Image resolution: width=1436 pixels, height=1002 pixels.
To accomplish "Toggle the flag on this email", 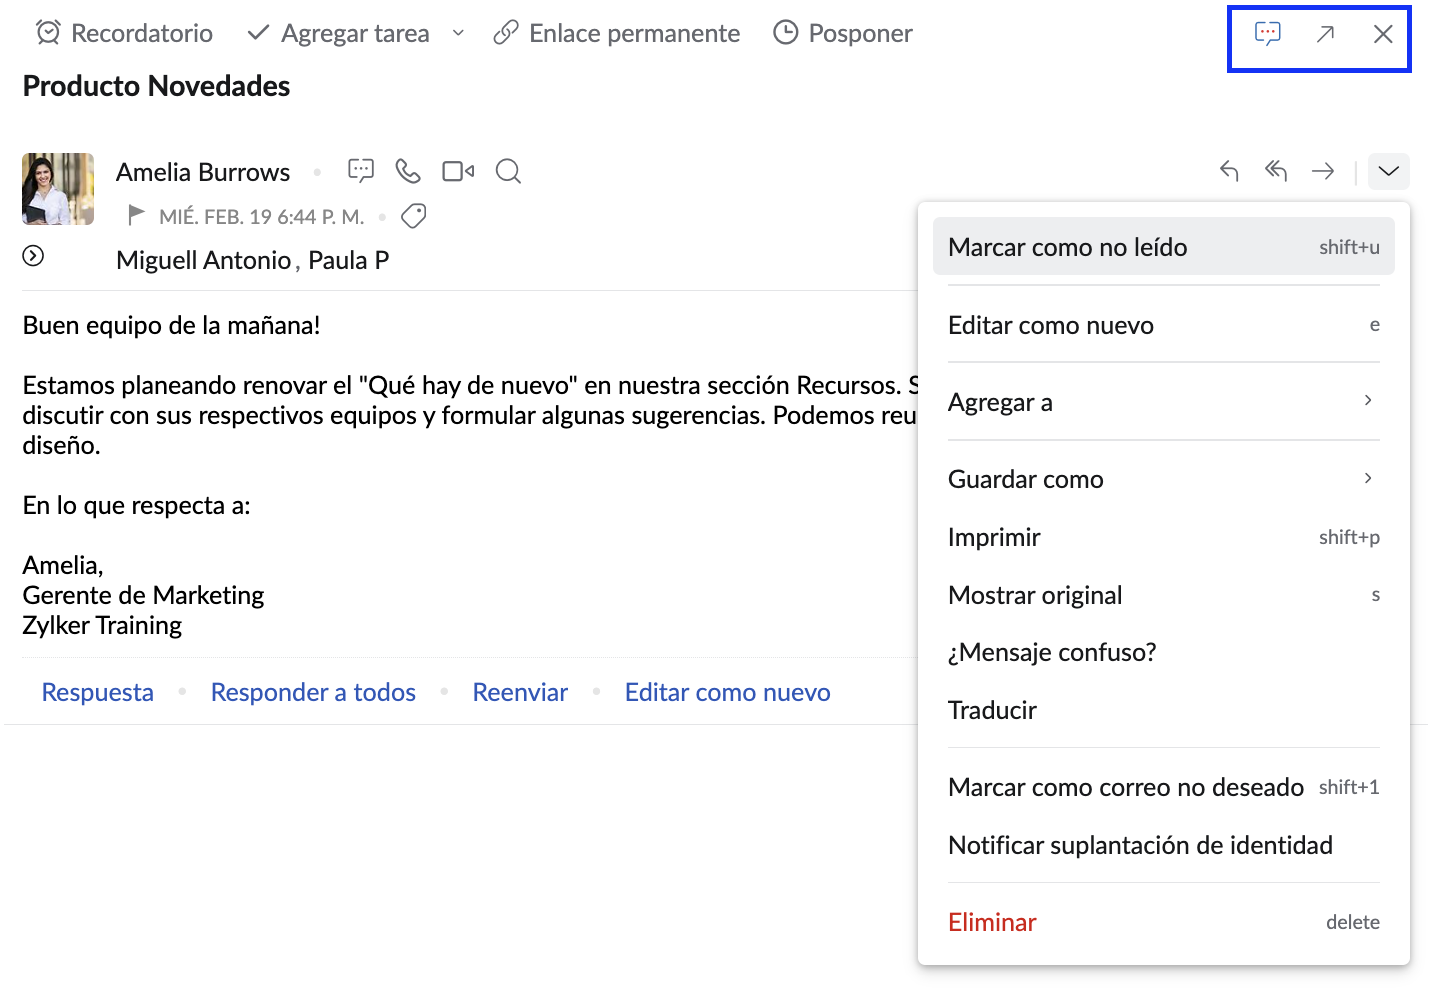I will (136, 215).
